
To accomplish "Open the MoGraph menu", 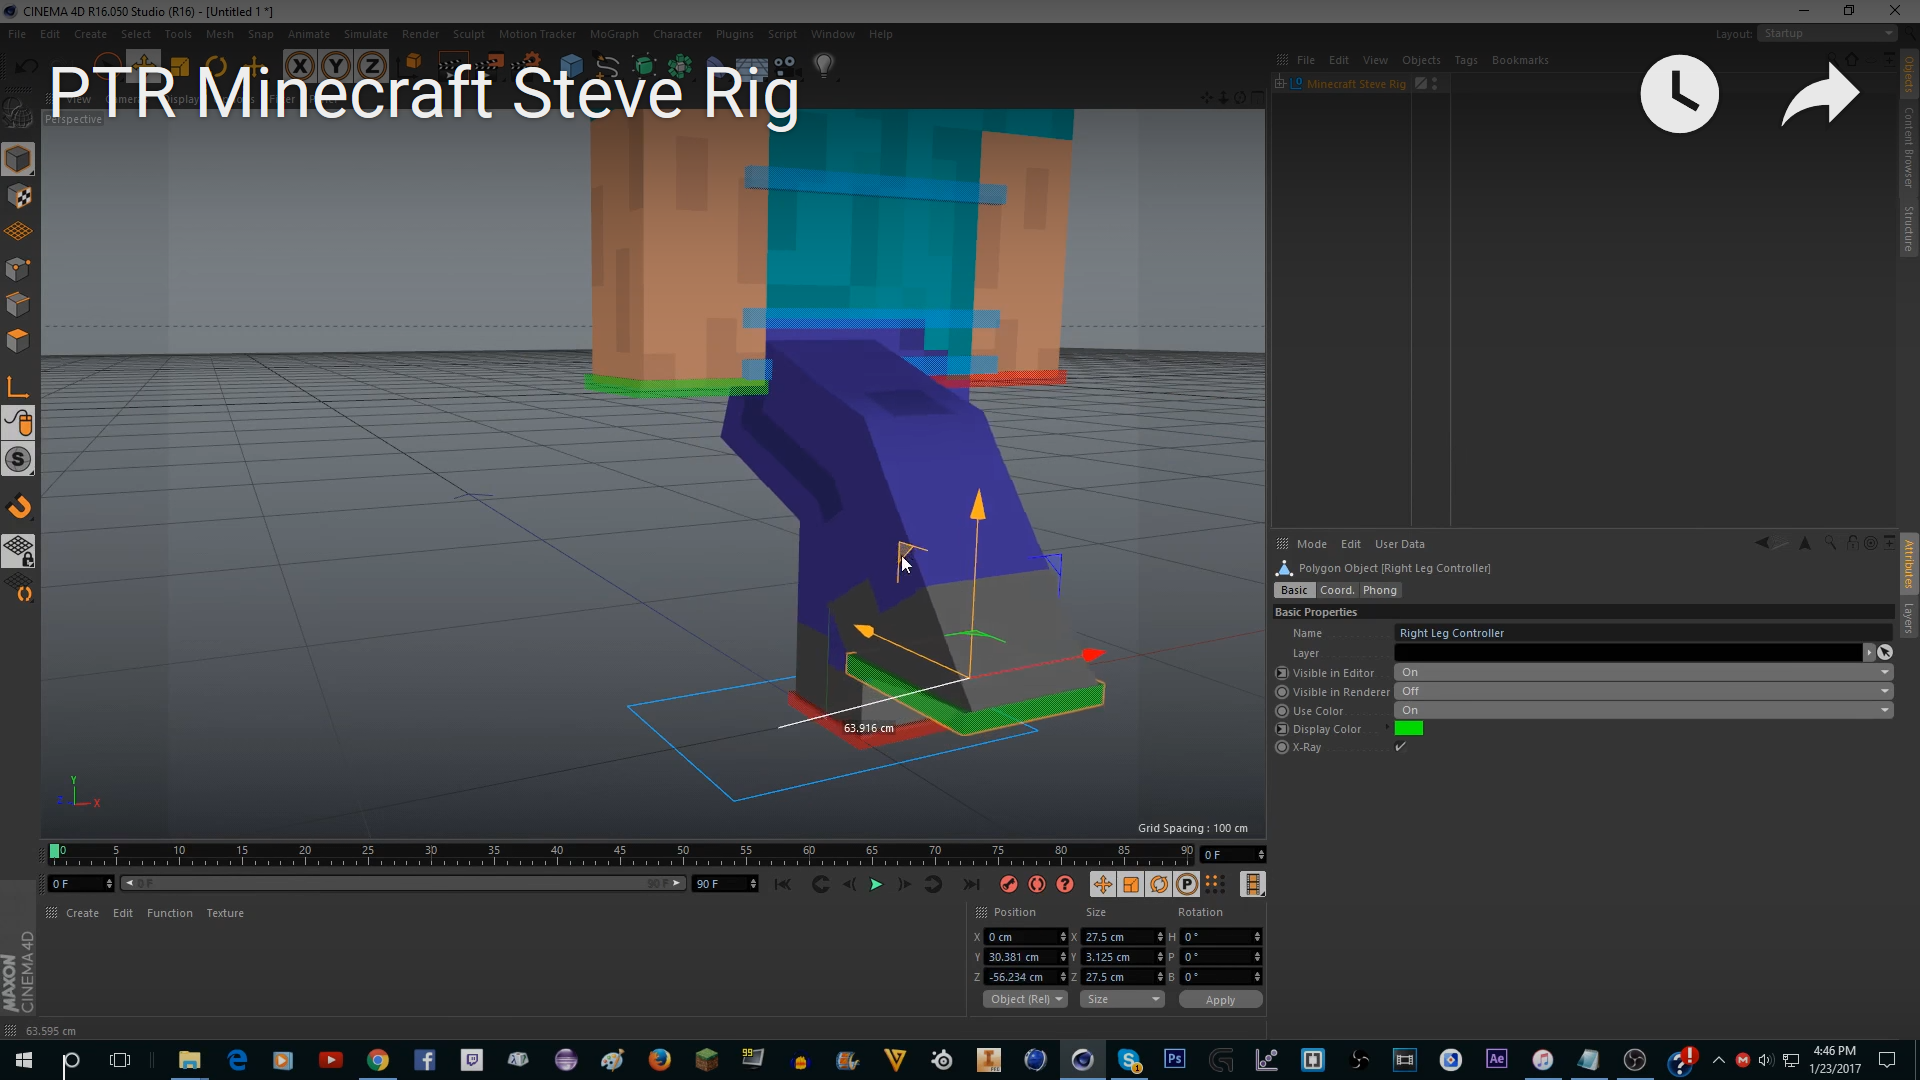I will pyautogui.click(x=614, y=34).
